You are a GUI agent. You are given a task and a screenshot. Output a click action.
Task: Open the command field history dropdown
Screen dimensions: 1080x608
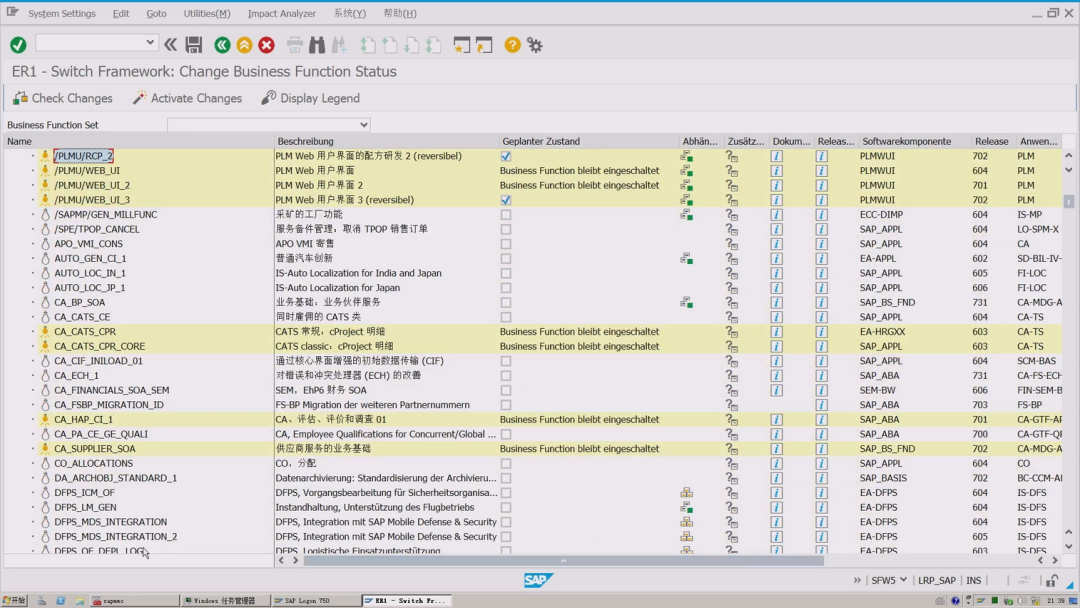coord(149,43)
